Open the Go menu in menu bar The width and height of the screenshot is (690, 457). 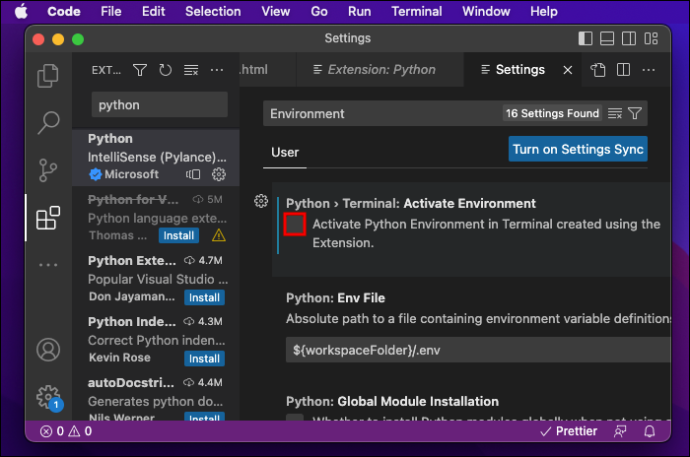pyautogui.click(x=319, y=11)
